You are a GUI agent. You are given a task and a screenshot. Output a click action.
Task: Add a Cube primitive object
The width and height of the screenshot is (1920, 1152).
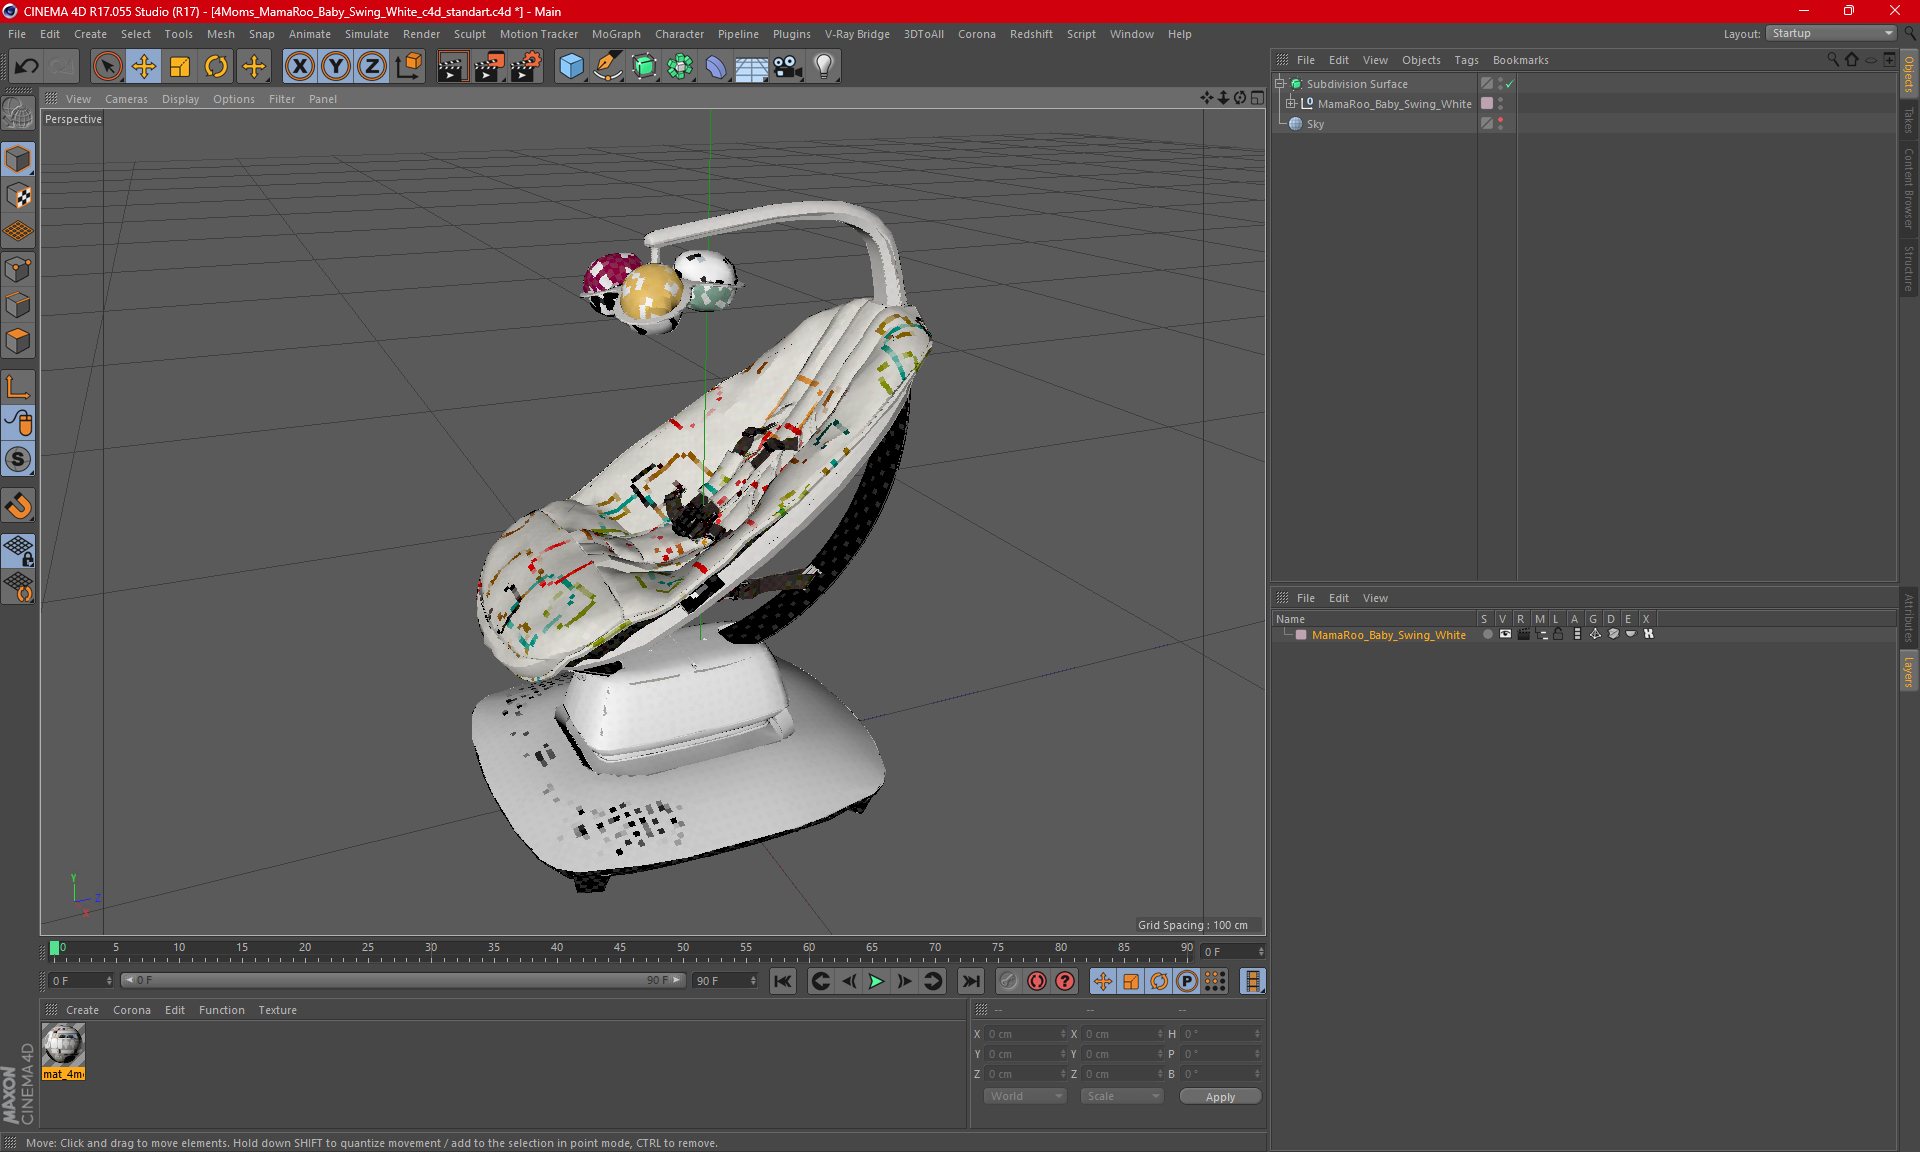click(x=572, y=66)
